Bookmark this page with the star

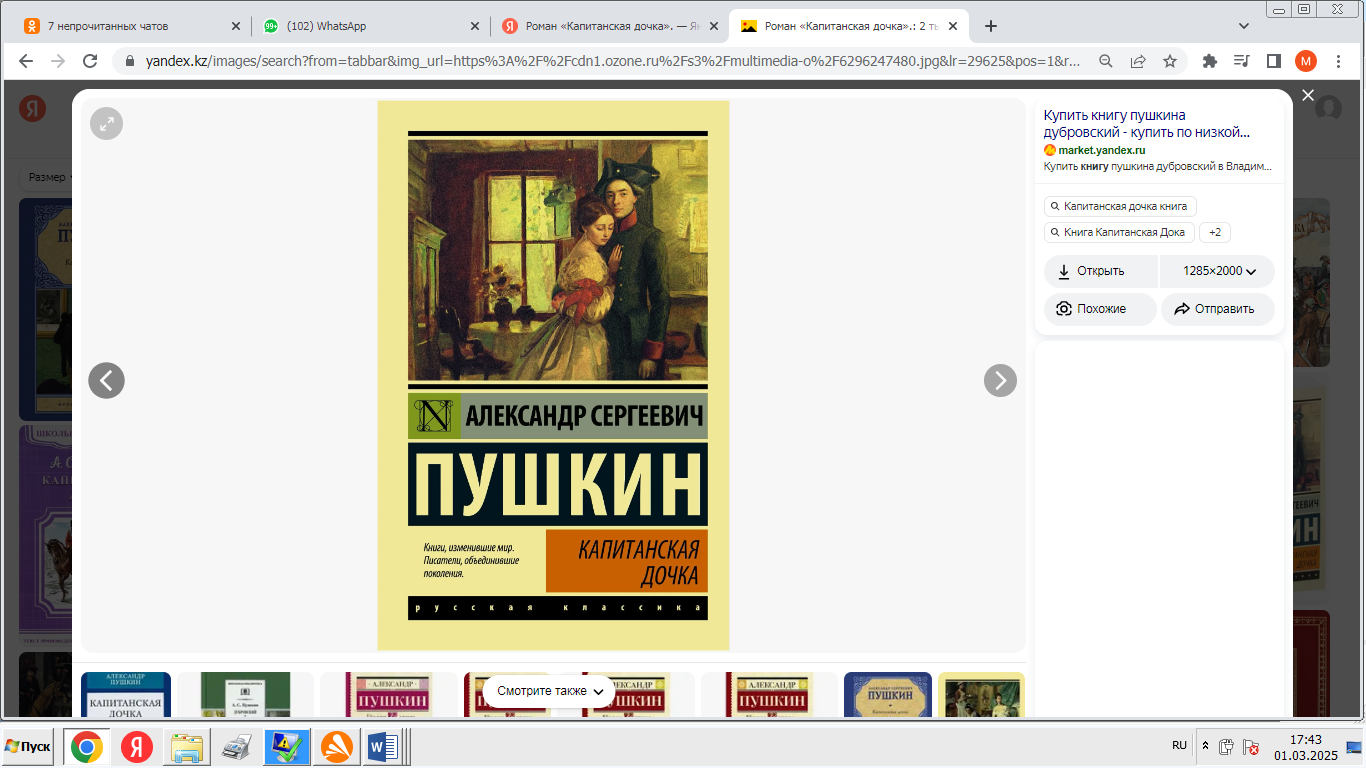[1170, 61]
